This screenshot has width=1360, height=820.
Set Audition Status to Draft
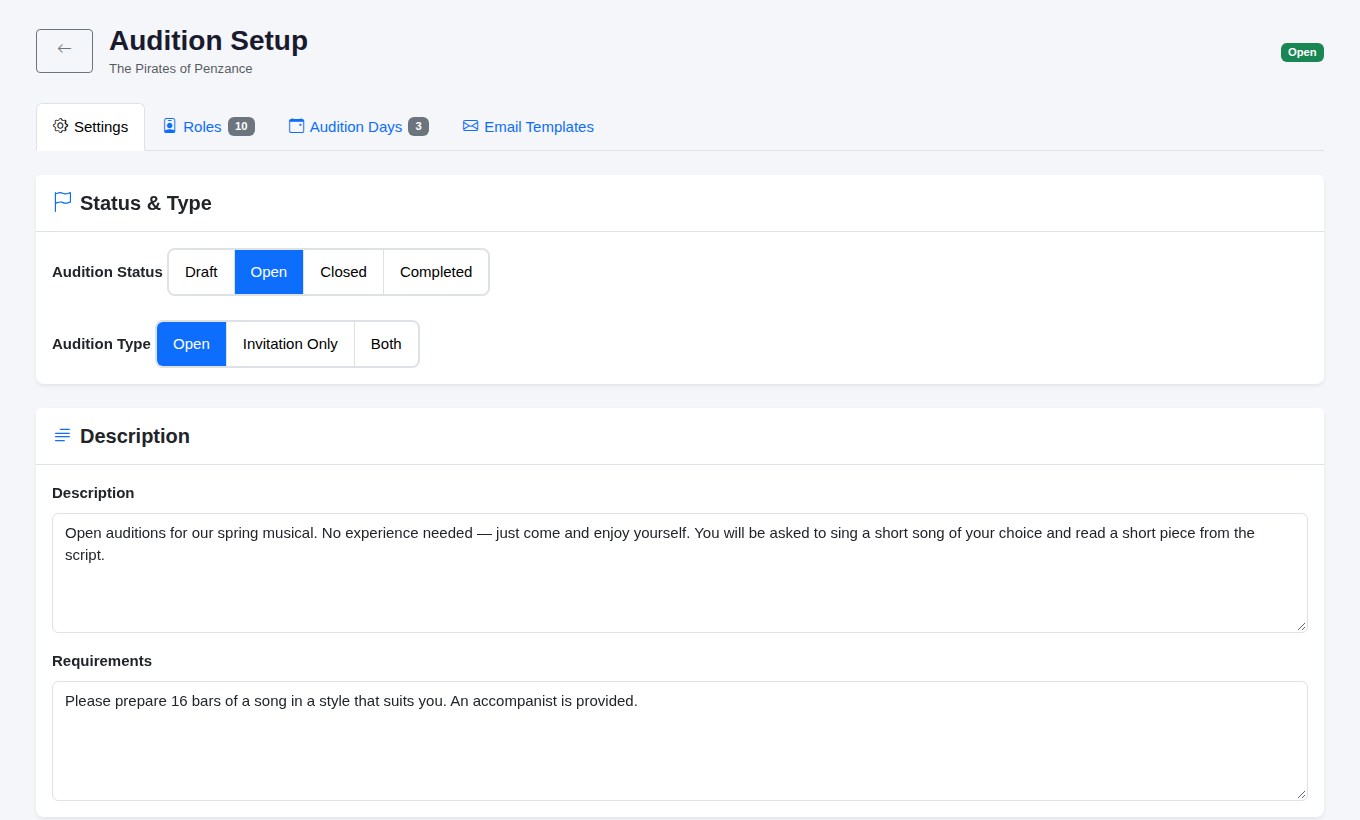[x=201, y=272]
